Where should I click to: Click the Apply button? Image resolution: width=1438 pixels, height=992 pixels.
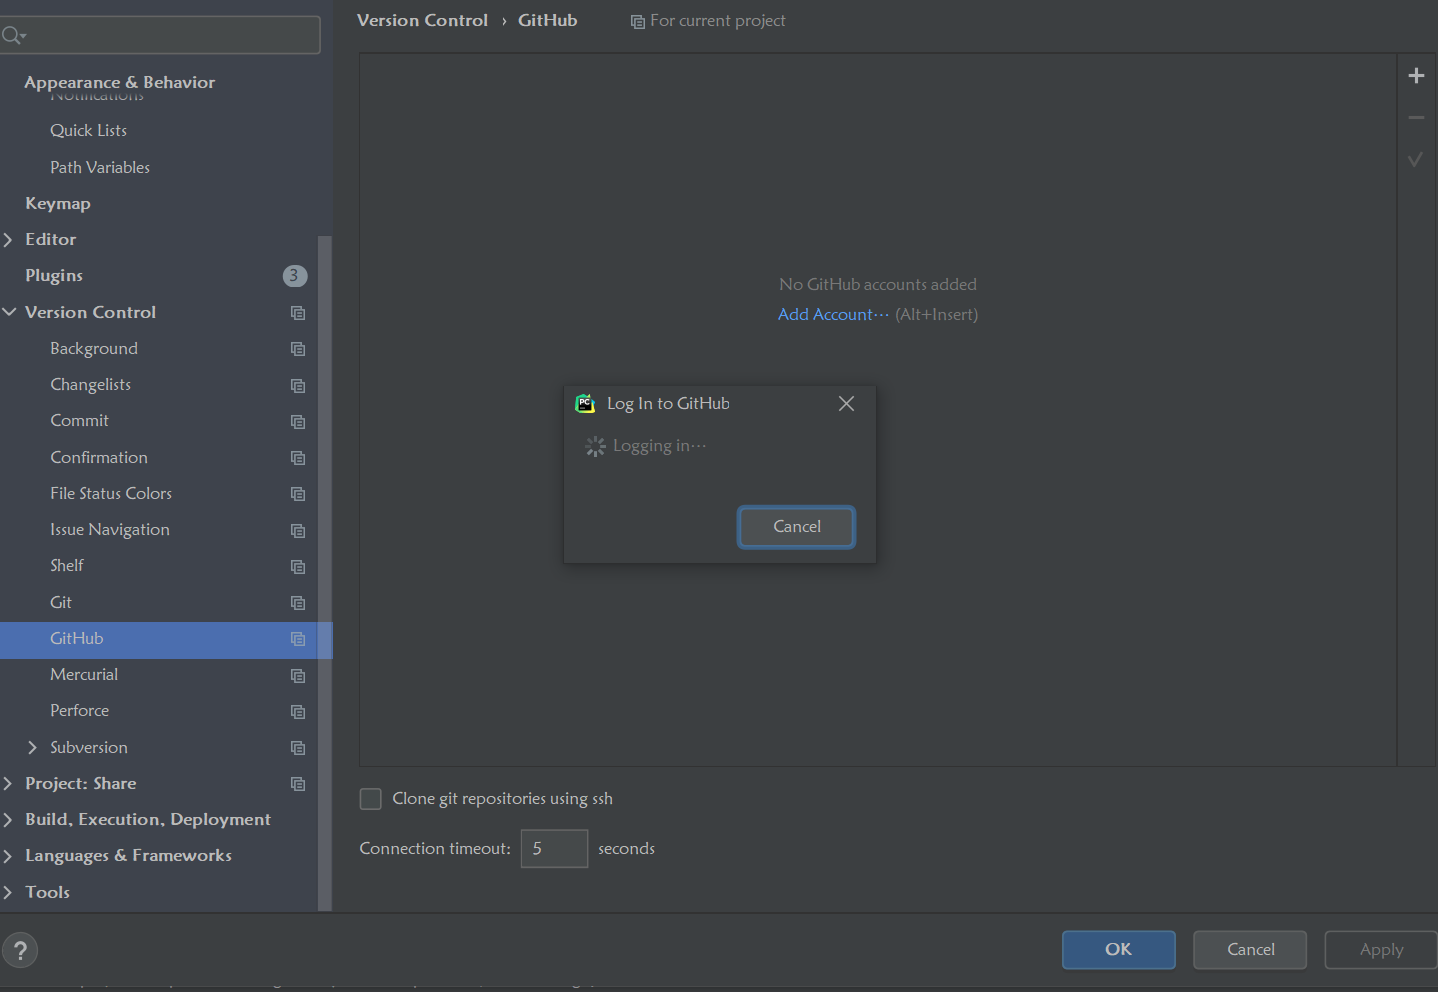[x=1381, y=950]
